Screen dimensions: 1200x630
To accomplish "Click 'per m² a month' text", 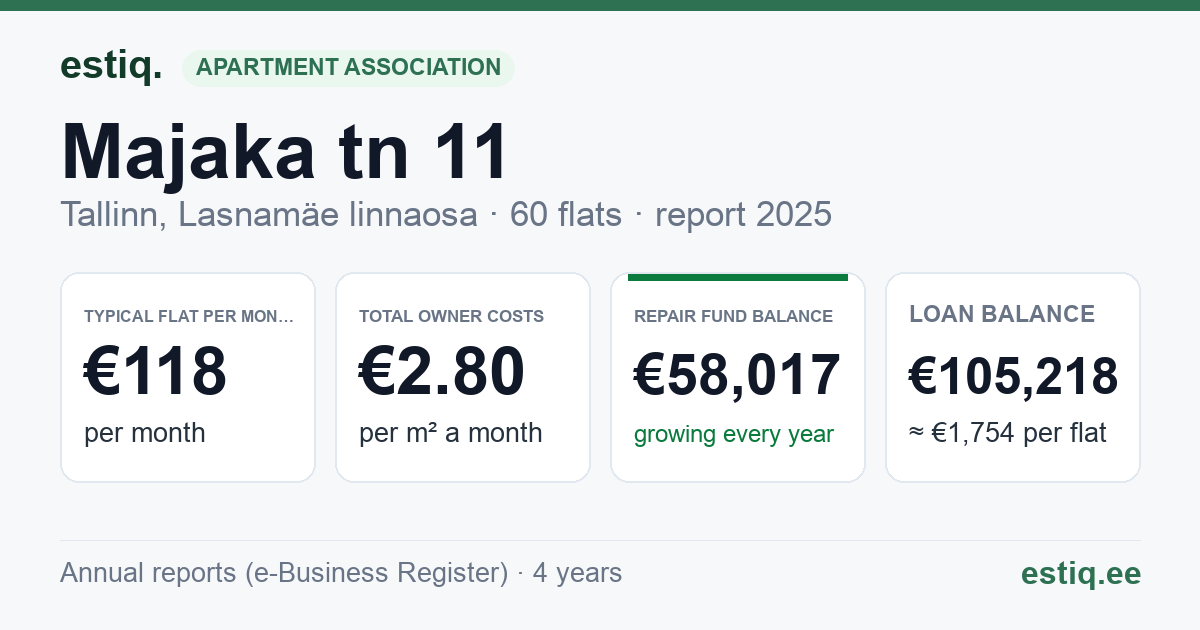I will 451,433.
